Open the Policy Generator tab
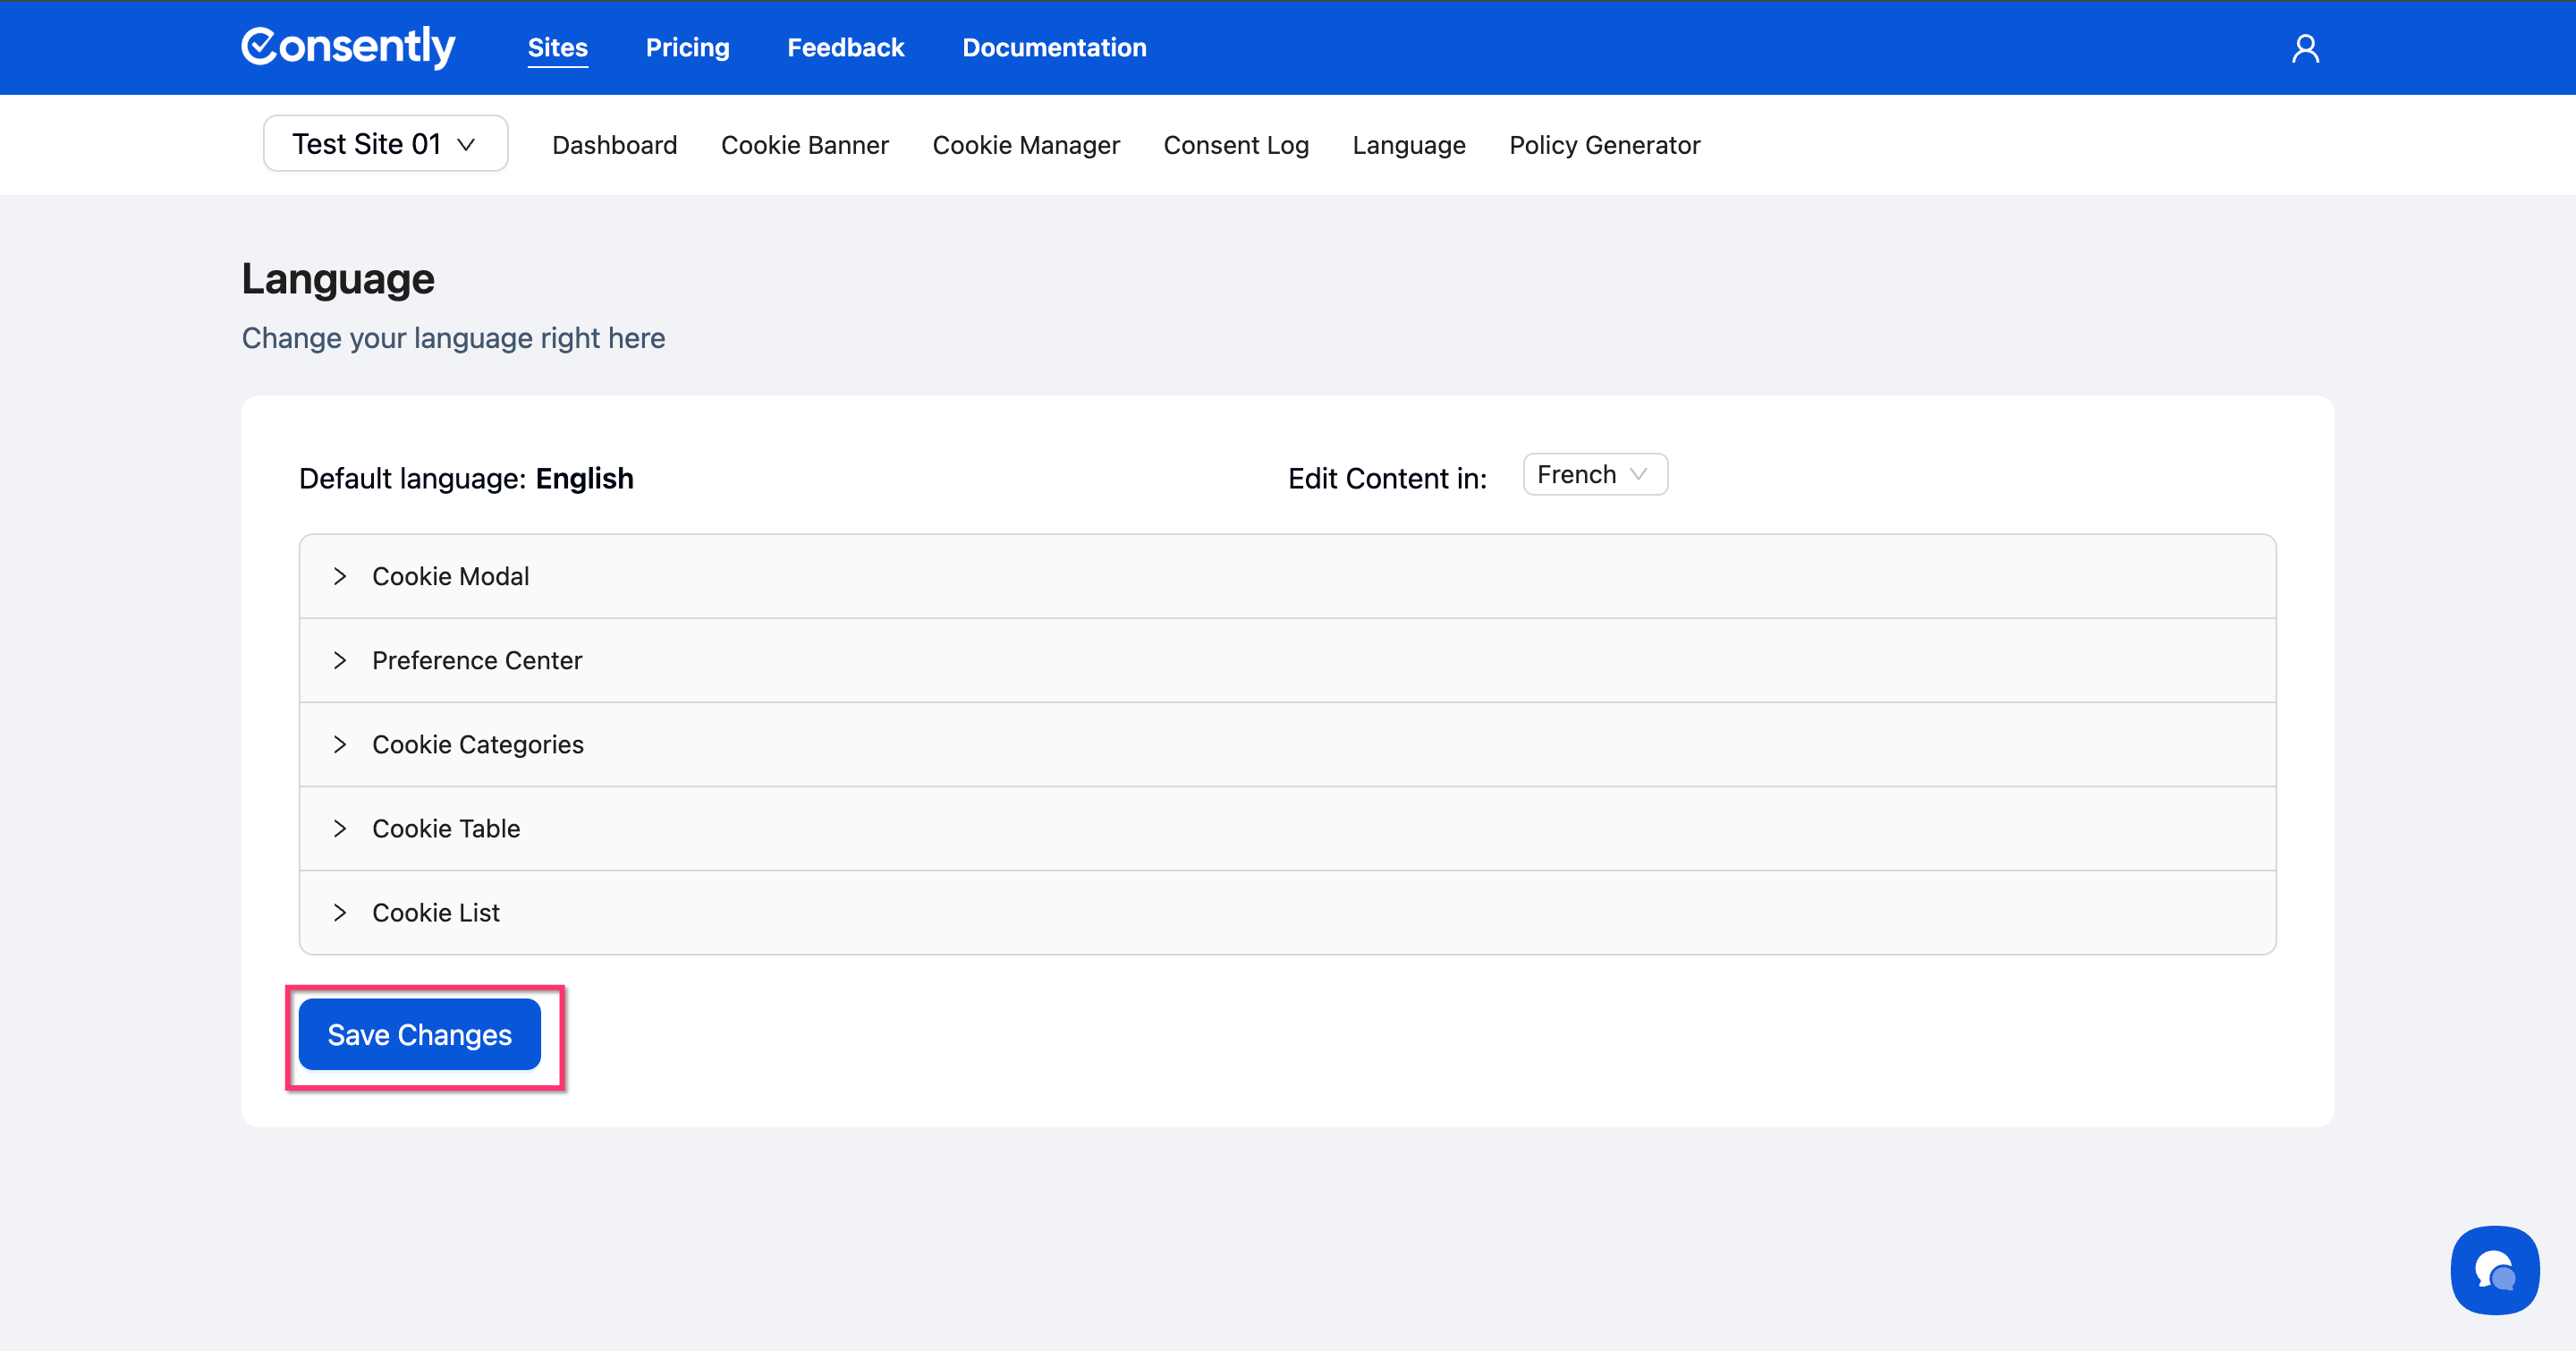This screenshot has height=1351, width=2576. [x=1604, y=145]
